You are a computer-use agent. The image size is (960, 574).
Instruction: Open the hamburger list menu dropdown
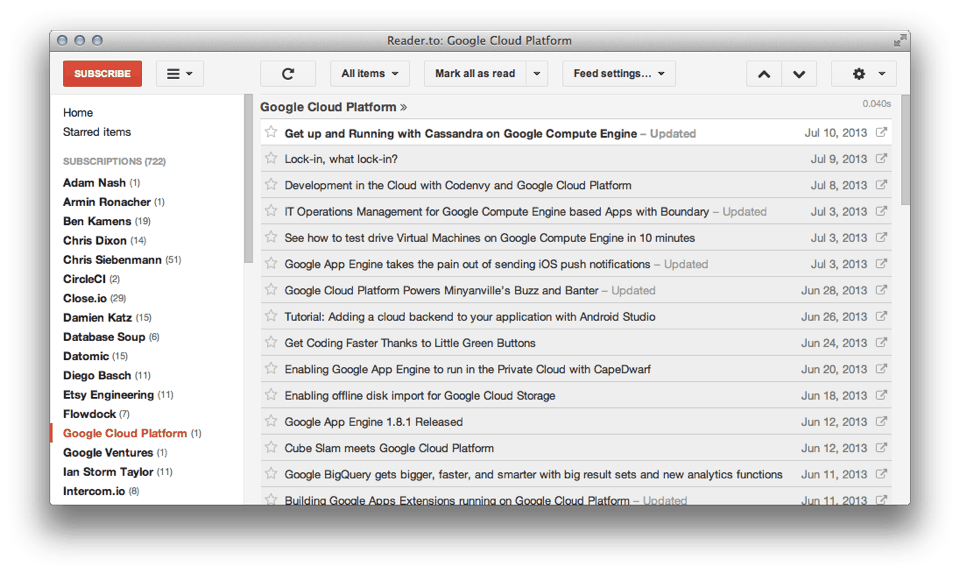(x=179, y=73)
